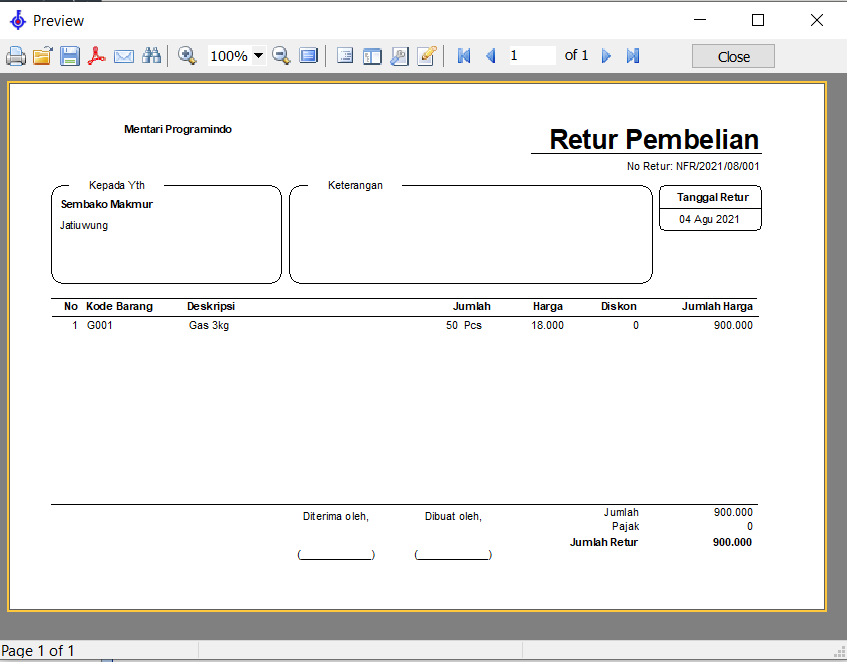This screenshot has height=662, width=847.
Task: Click the 50 Pcs quantity cell
Action: pyautogui.click(x=463, y=325)
